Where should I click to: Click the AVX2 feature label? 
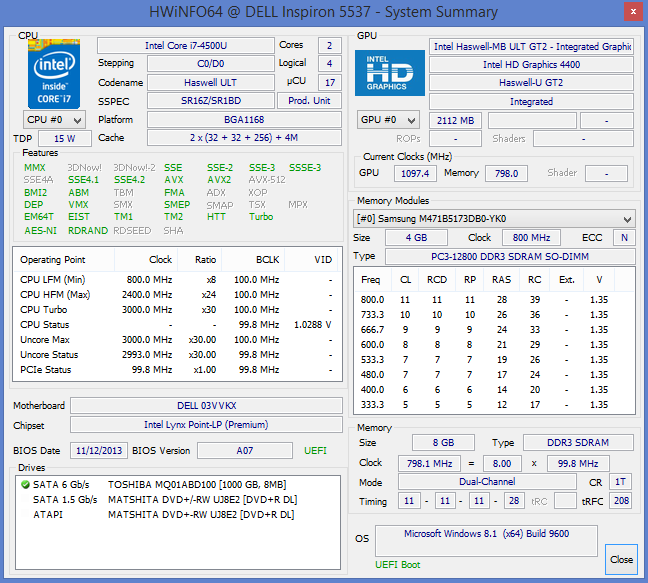pos(219,180)
